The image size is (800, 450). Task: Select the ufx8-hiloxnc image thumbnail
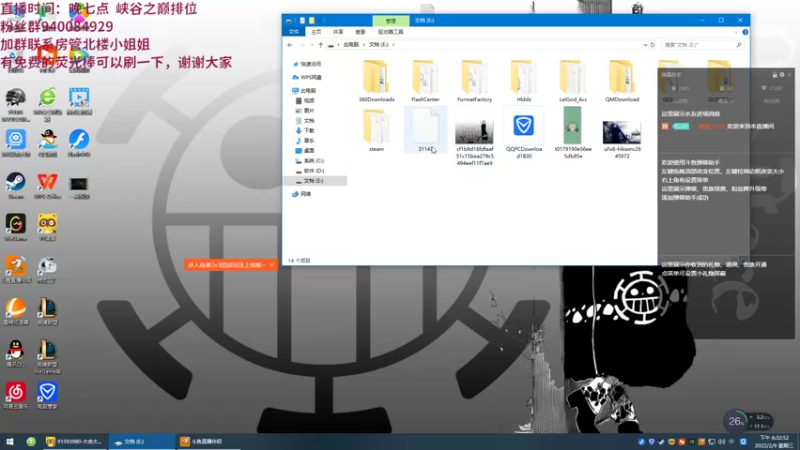[622, 138]
